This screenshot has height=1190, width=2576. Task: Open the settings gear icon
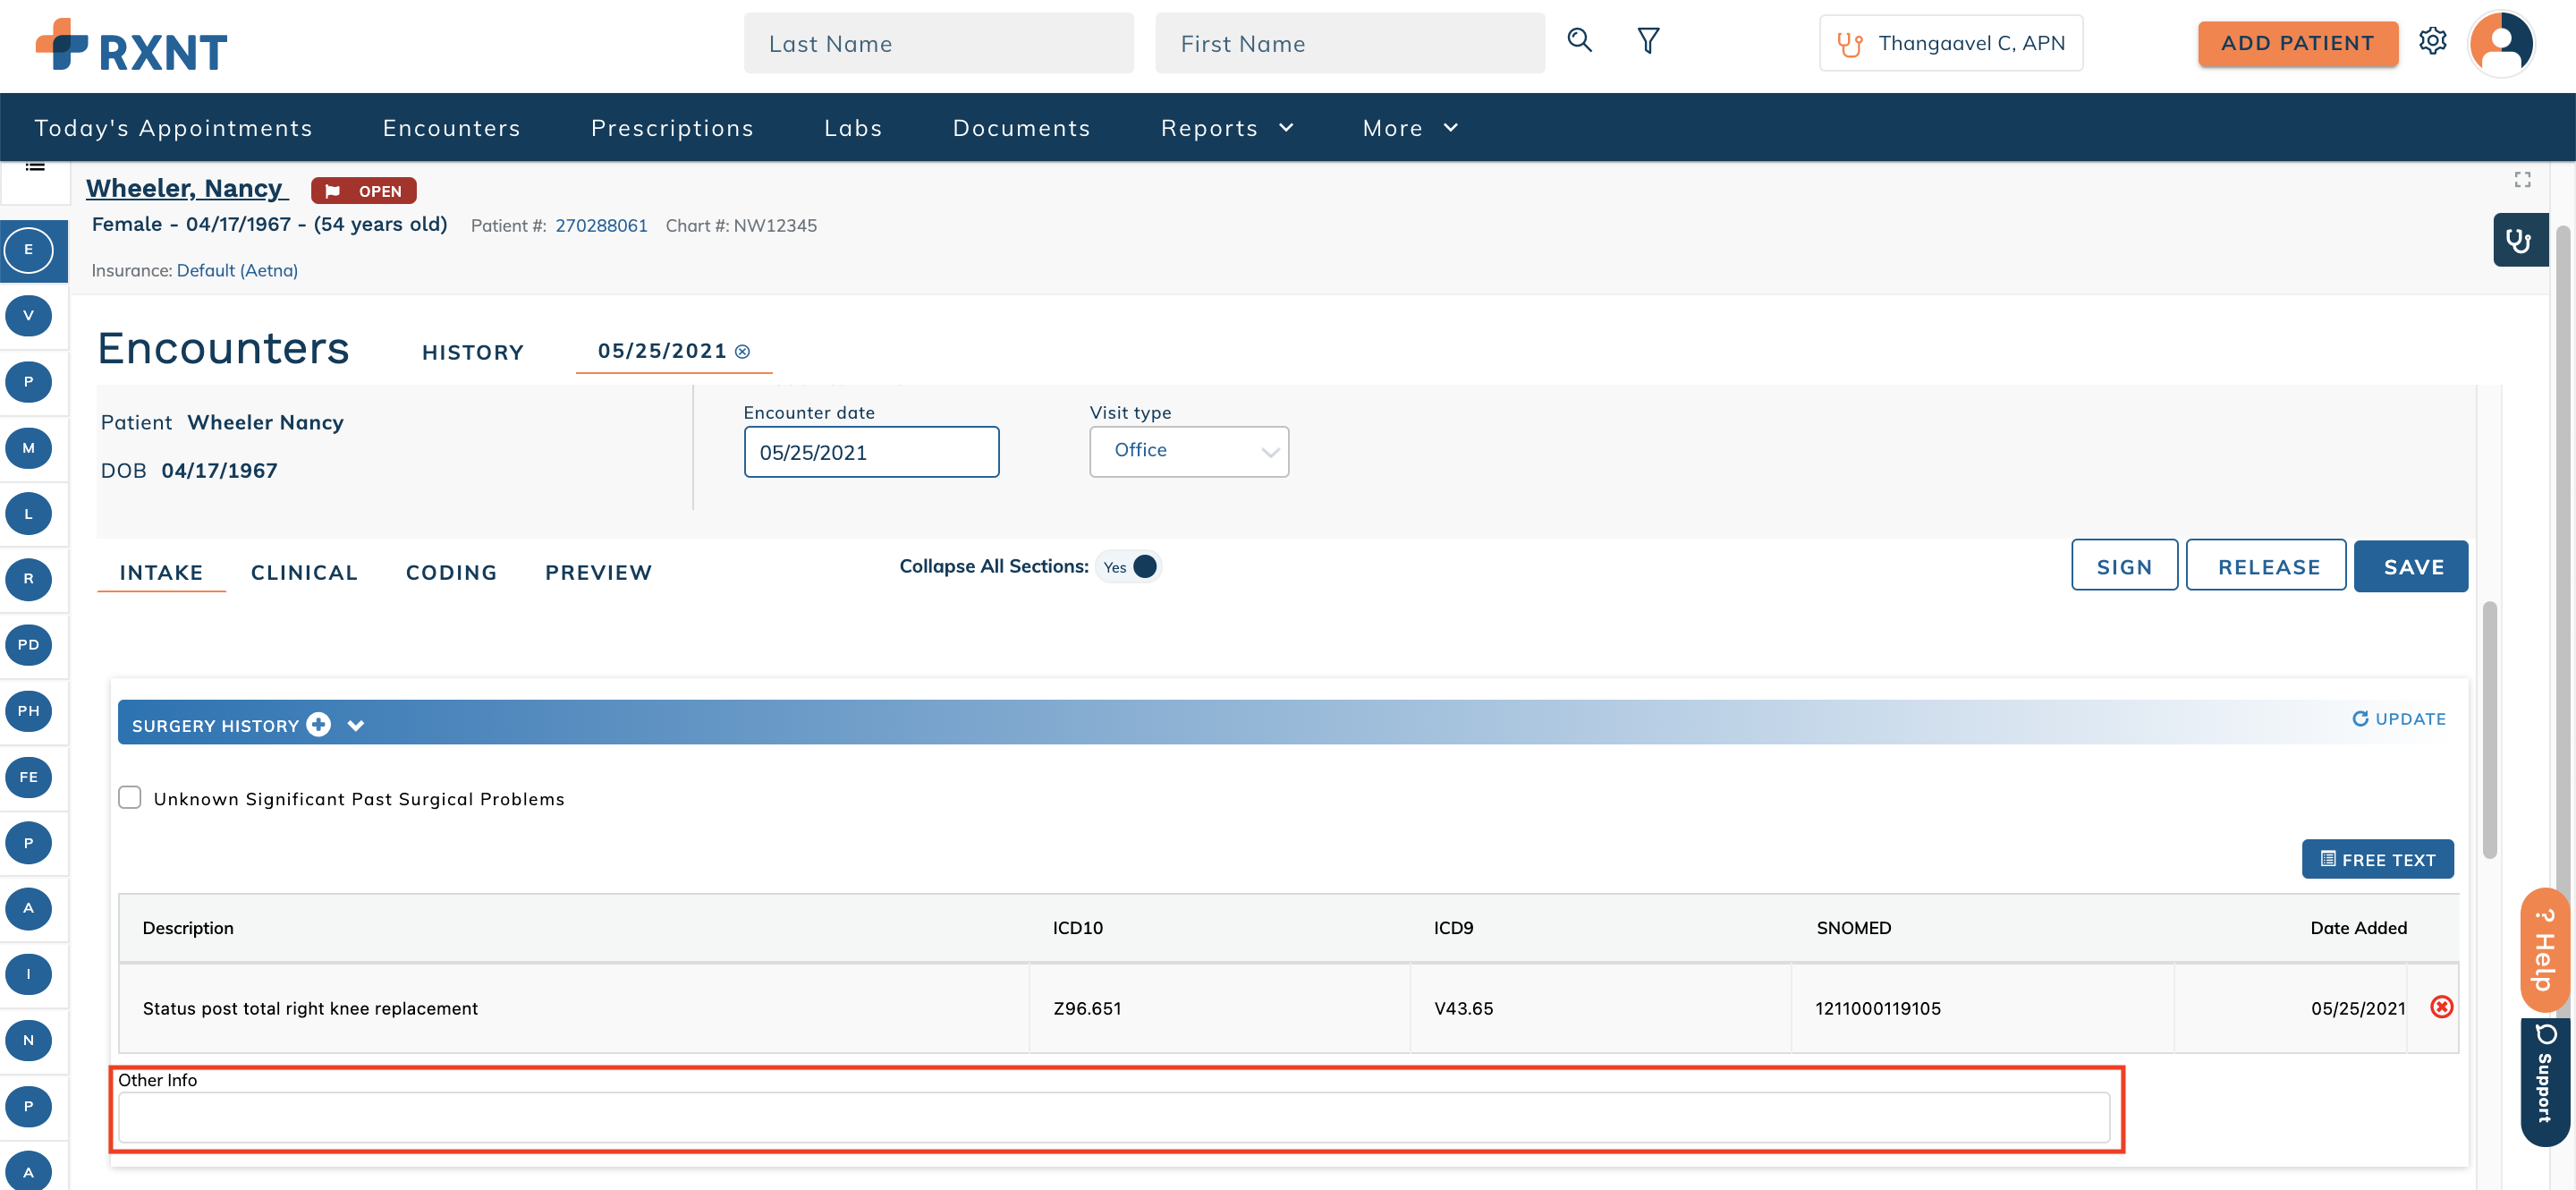[x=2432, y=41]
